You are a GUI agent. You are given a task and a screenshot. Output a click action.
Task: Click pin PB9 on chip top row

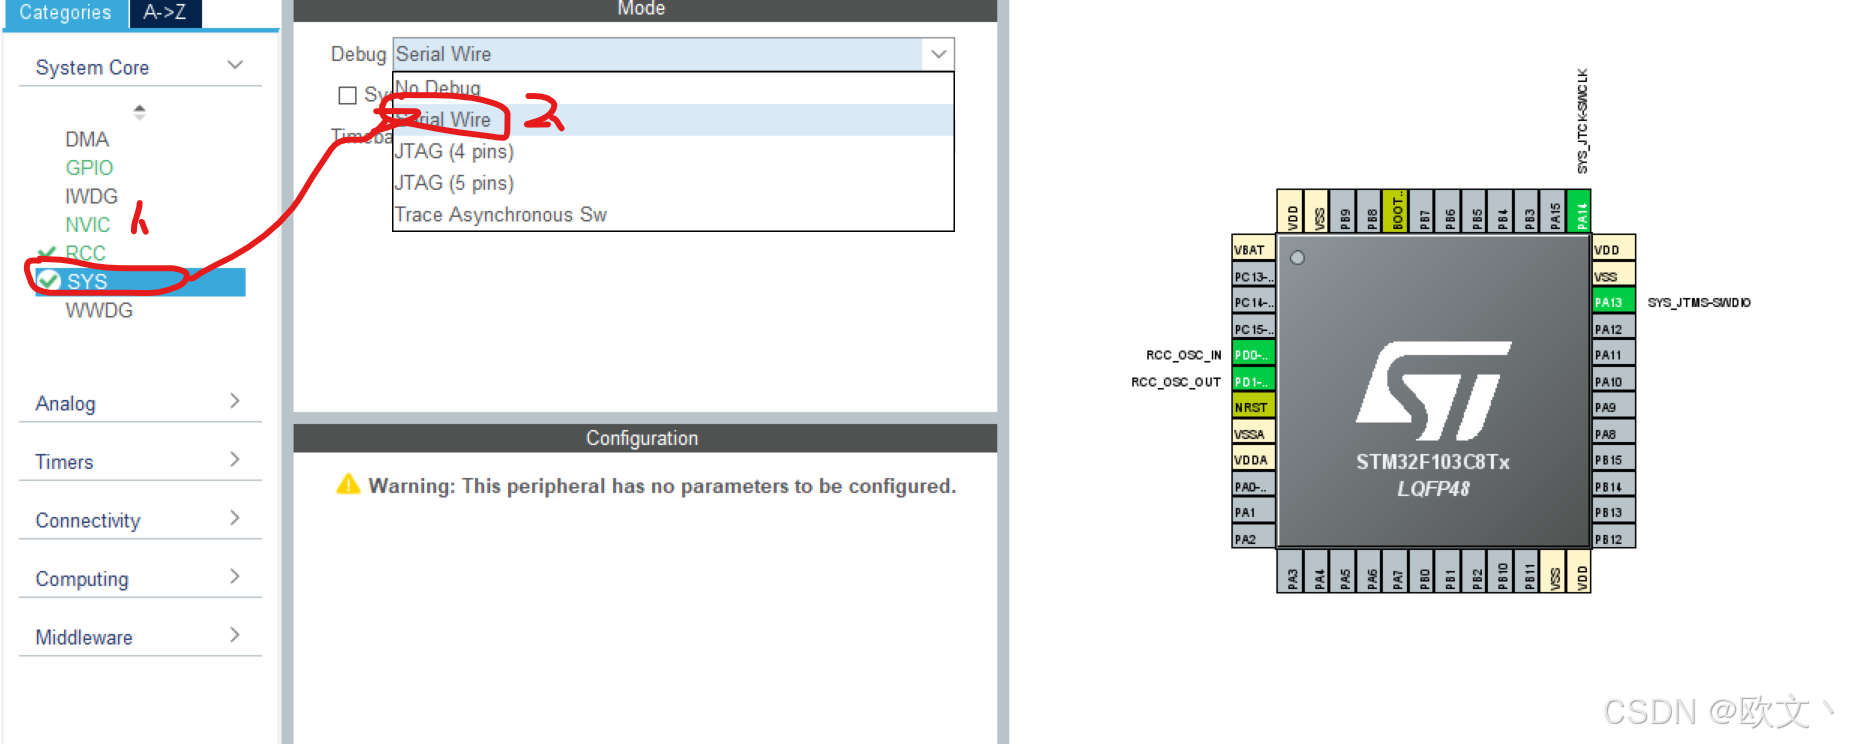click(x=1345, y=211)
